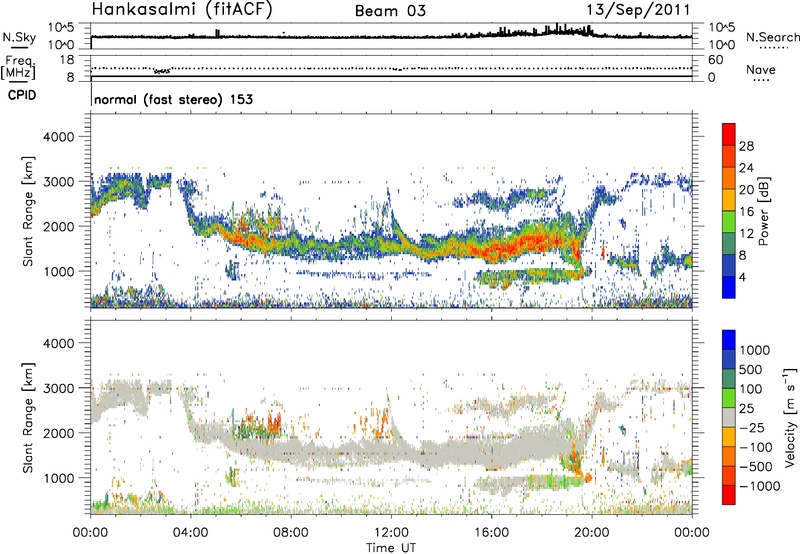
Task: Click the '16:00' time axis tick
Action: point(491,533)
